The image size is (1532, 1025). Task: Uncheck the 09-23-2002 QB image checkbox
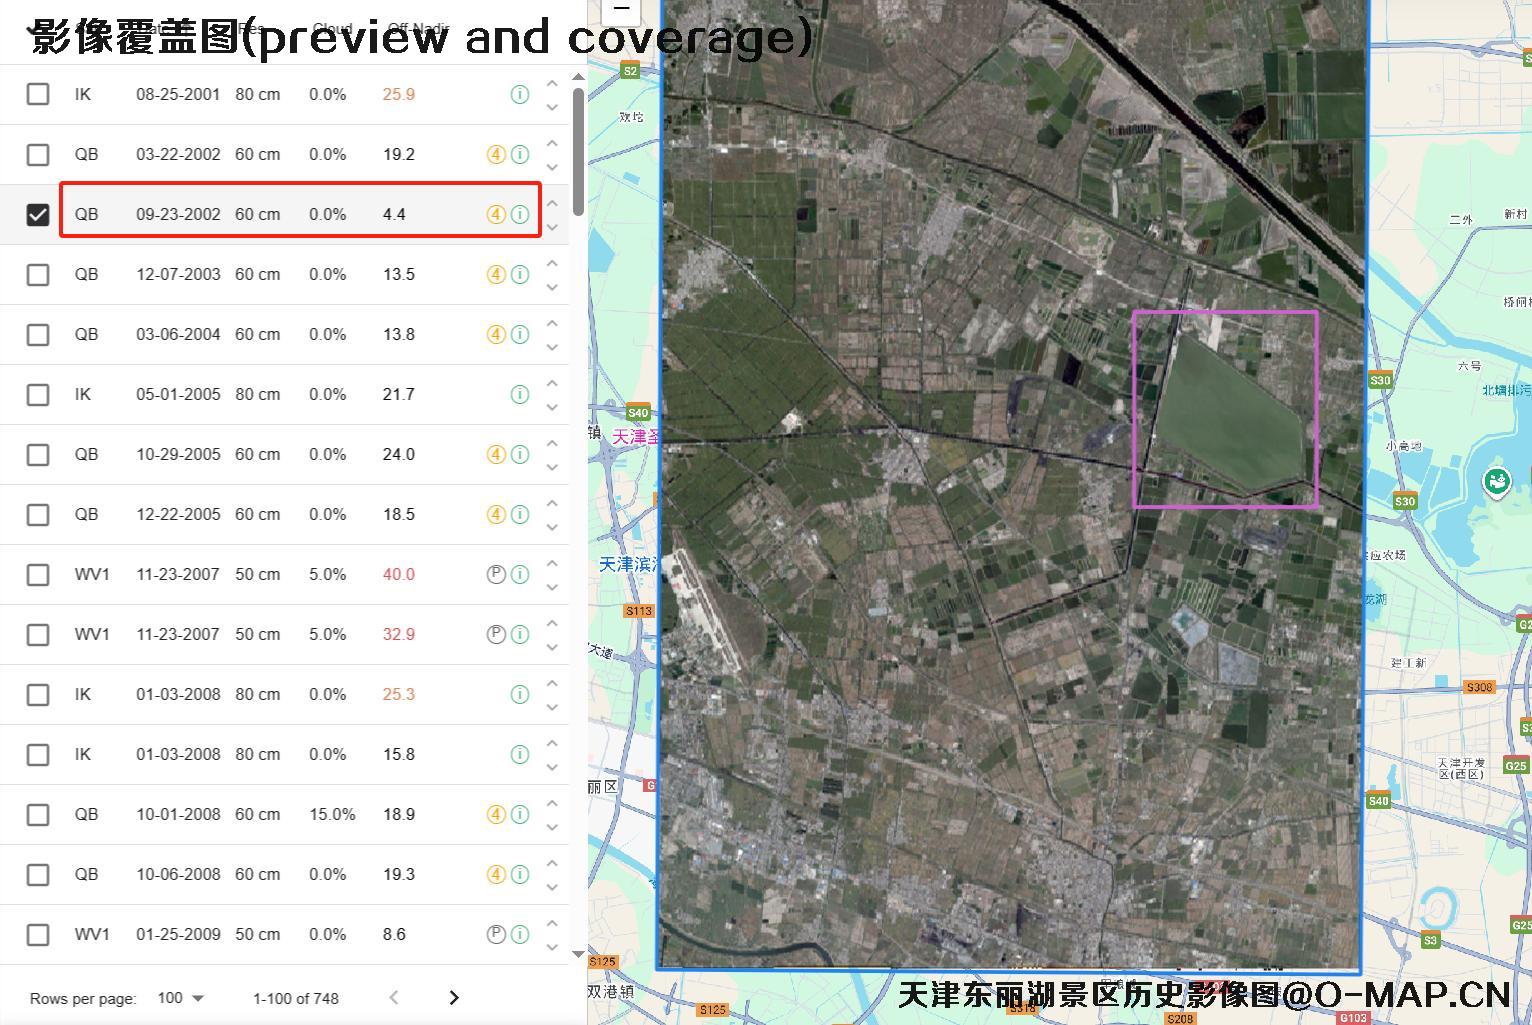coord(38,214)
